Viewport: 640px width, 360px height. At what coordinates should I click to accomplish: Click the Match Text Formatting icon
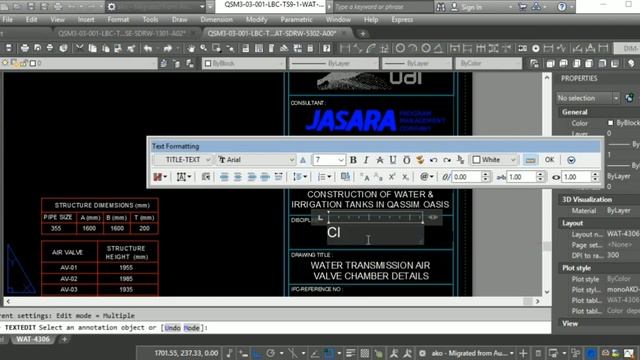click(420, 160)
